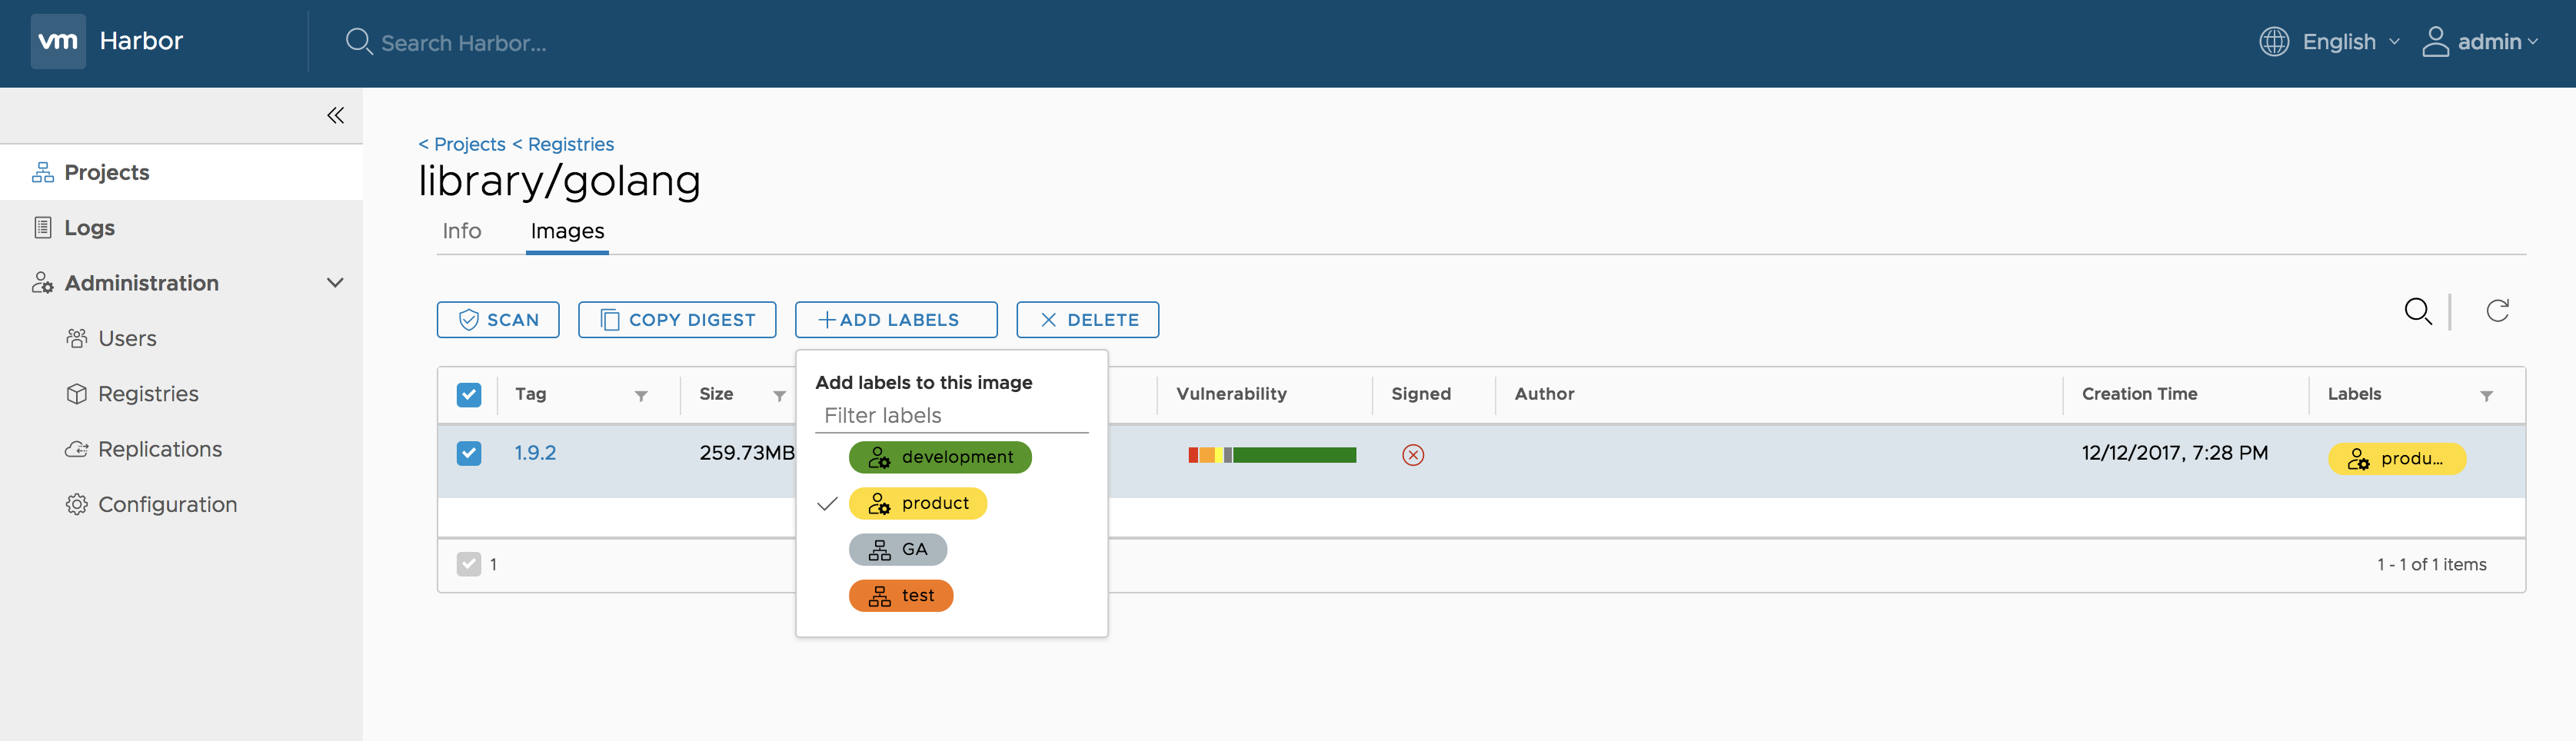Viewport: 2576px width, 741px height.
Task: Click the icon inside the GA label
Action: (x=879, y=550)
